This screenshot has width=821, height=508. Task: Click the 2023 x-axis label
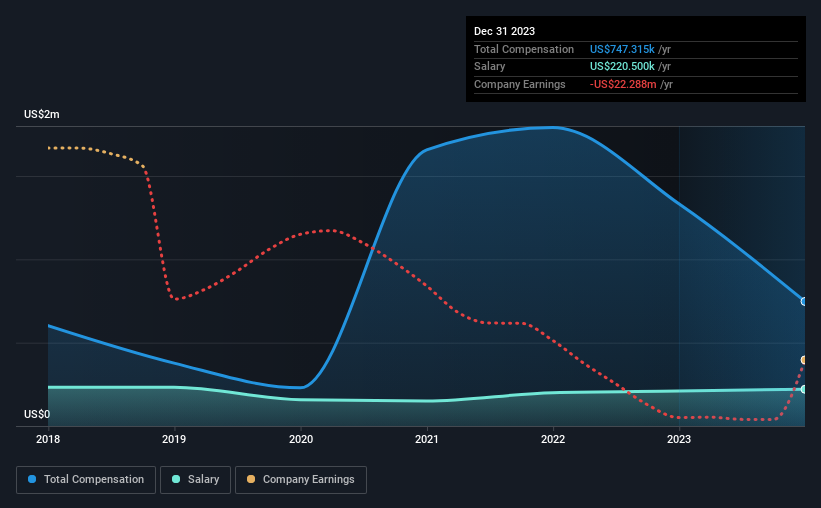[x=679, y=439]
